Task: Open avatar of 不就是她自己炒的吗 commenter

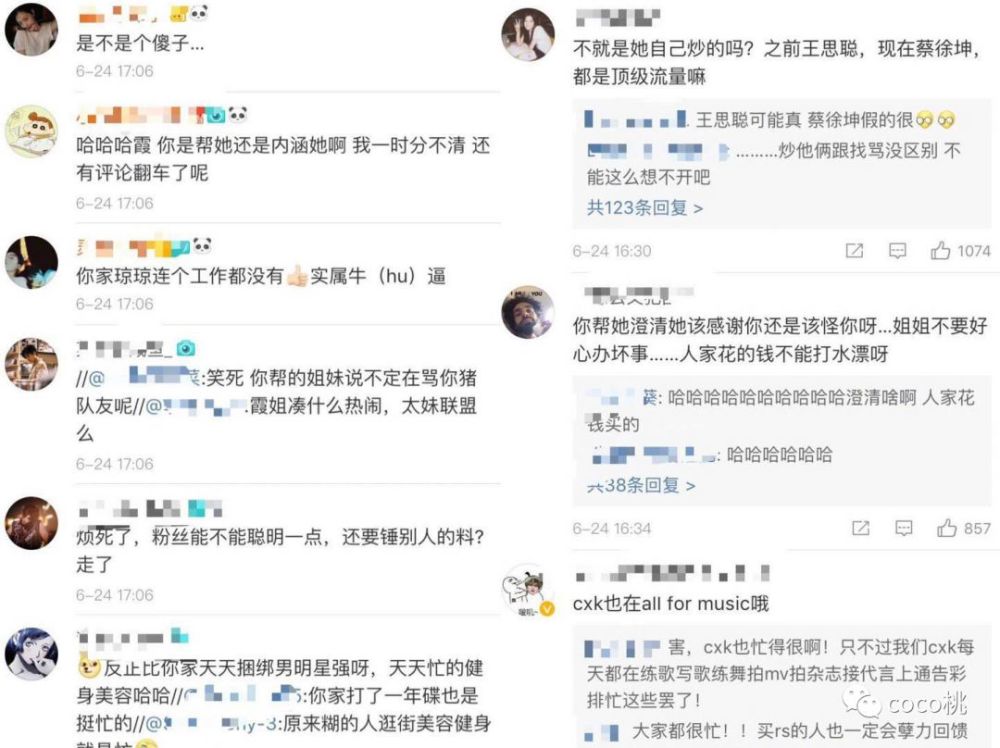Action: point(528,34)
